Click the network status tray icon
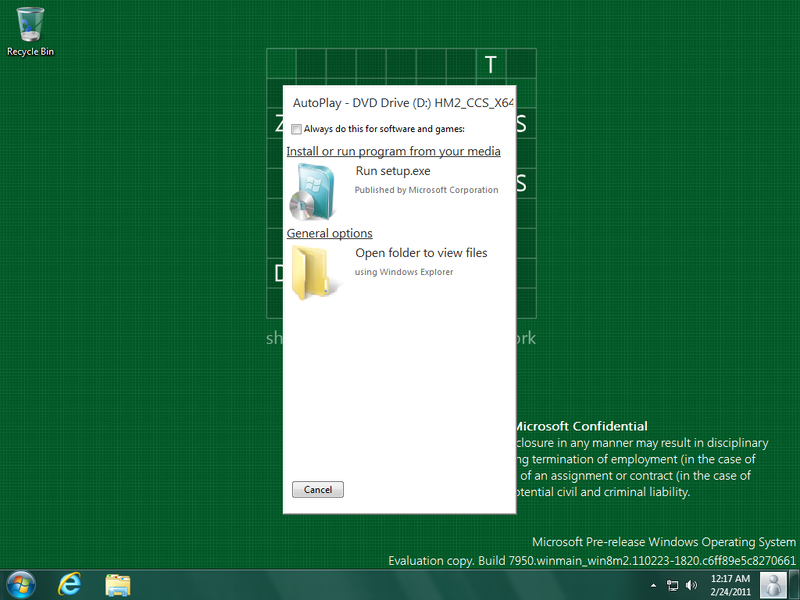Screen dimensions: 800x600 tap(672, 586)
